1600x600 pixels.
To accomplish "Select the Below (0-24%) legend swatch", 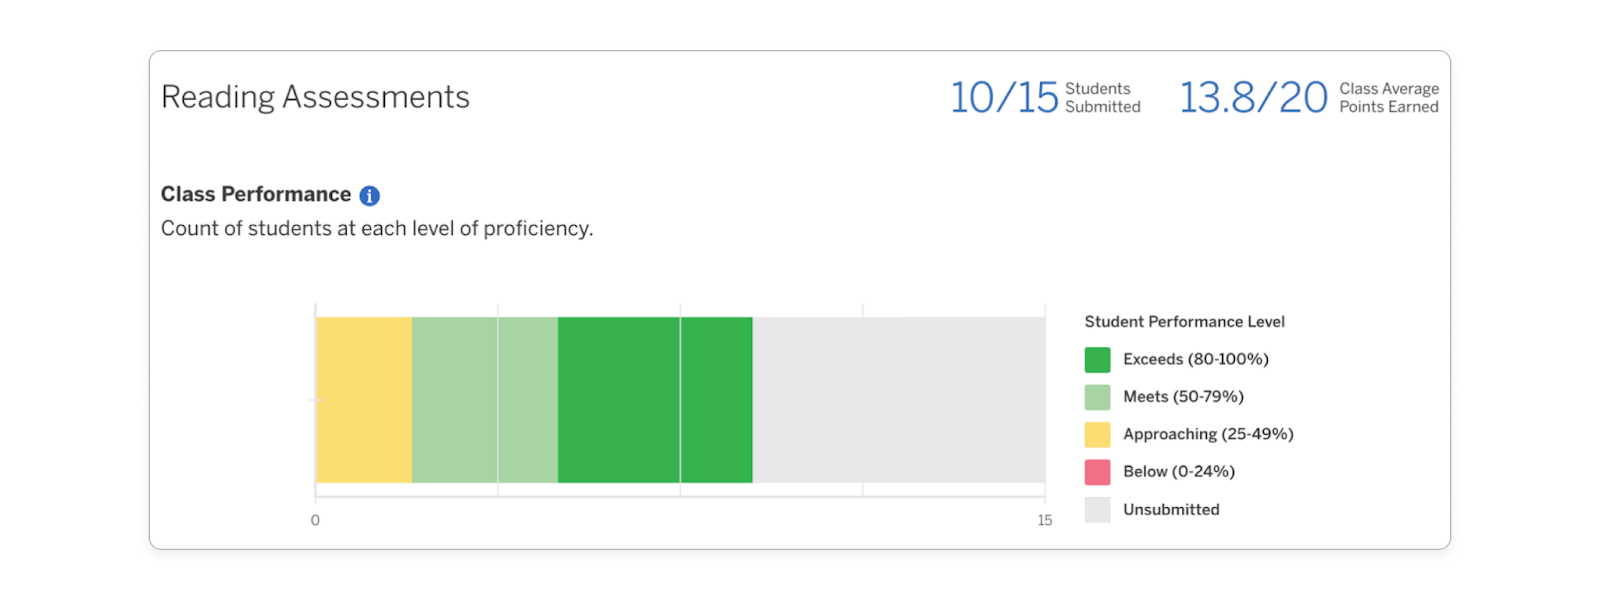I will (1096, 471).
